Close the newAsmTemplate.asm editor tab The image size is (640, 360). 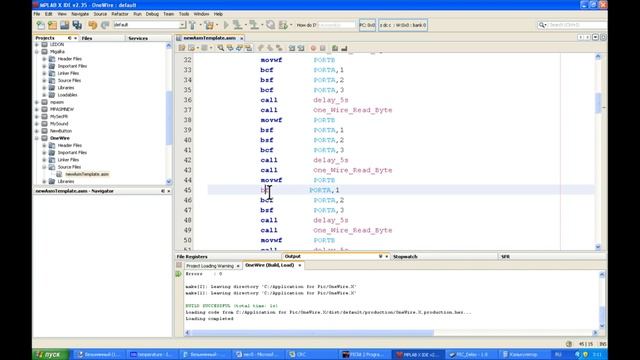(242, 38)
